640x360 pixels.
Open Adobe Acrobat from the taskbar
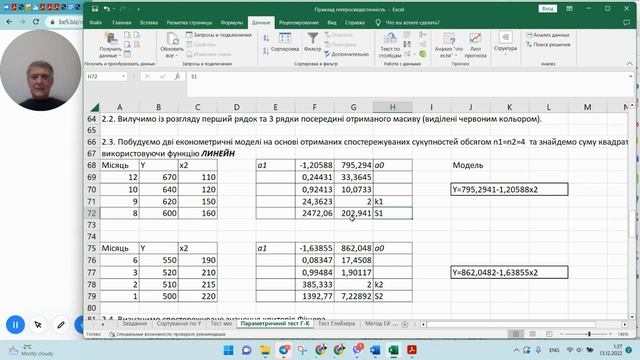click(x=412, y=350)
